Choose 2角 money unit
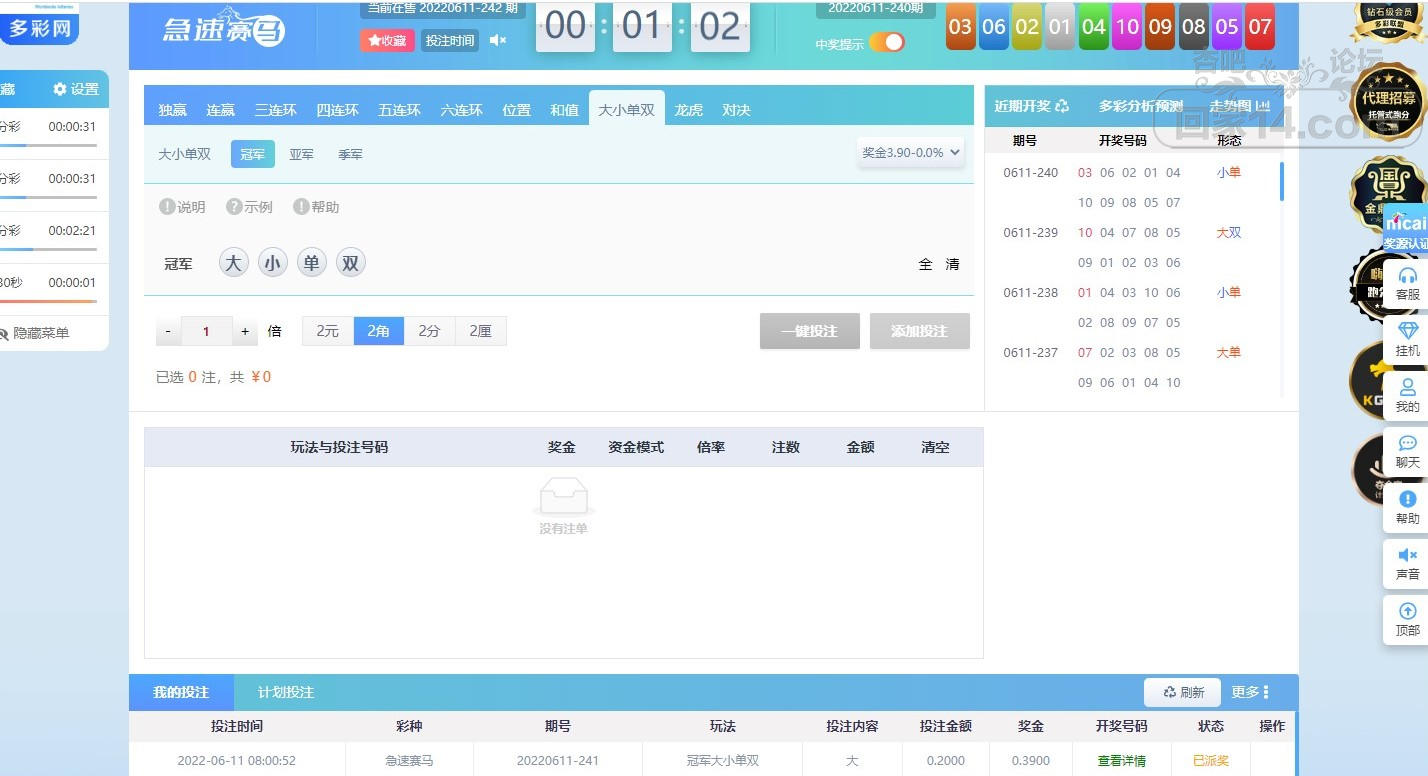 tap(379, 331)
